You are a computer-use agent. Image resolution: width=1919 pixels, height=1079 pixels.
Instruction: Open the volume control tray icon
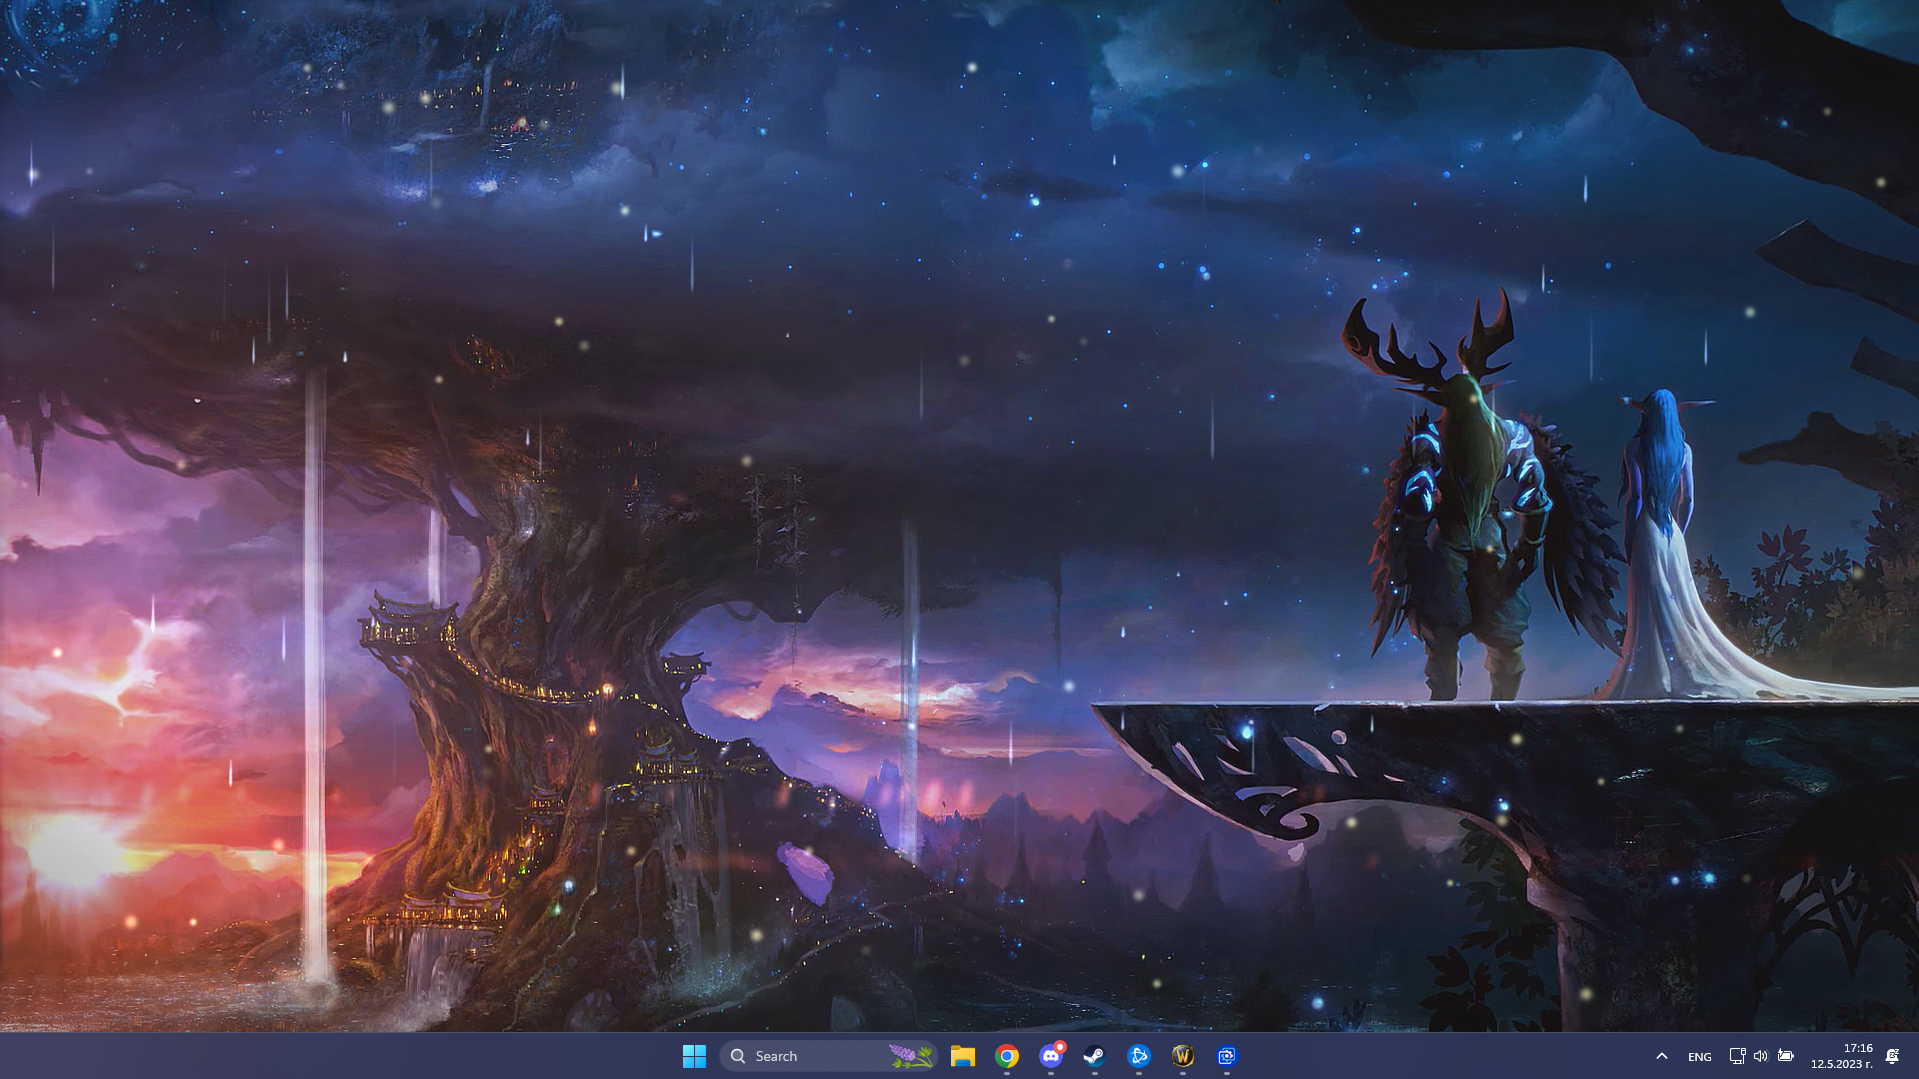tap(1761, 1056)
